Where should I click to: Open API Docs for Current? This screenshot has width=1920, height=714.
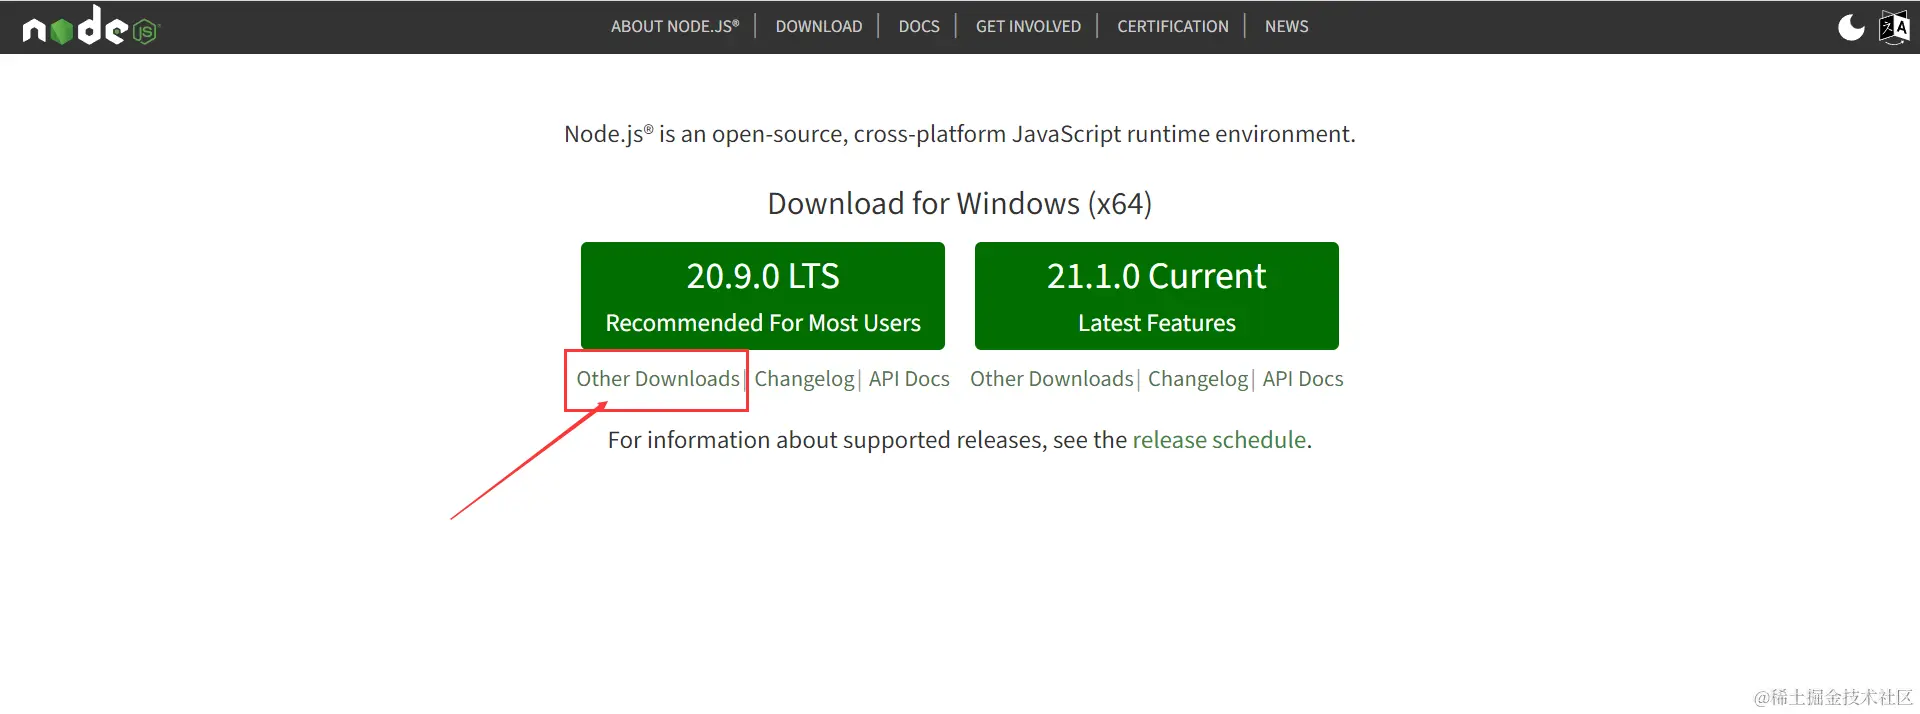pos(1302,379)
